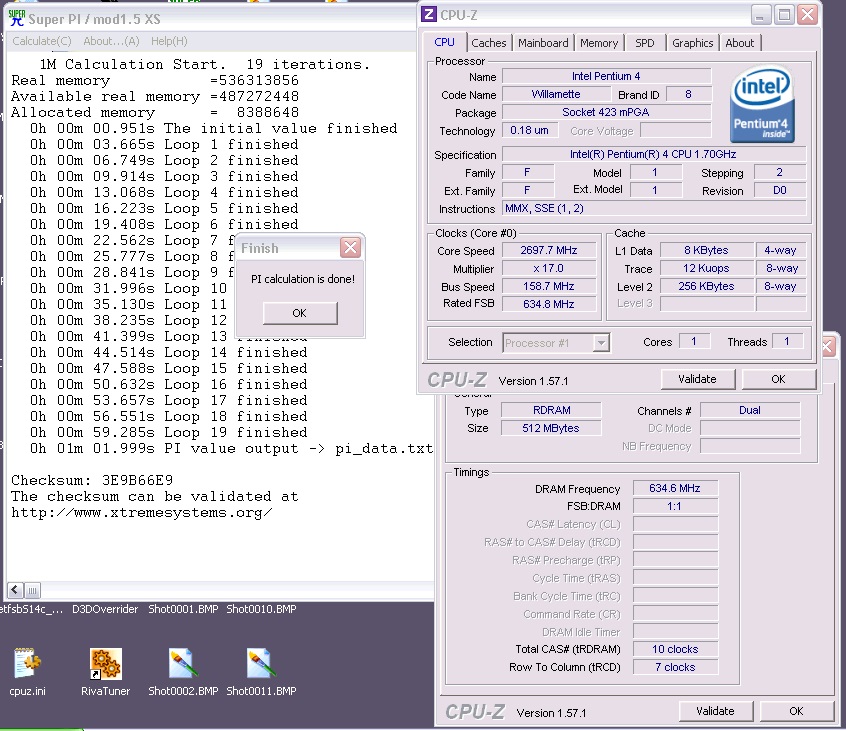Click the CPU-Z window Z logo icon
846x731 pixels.
pos(428,14)
